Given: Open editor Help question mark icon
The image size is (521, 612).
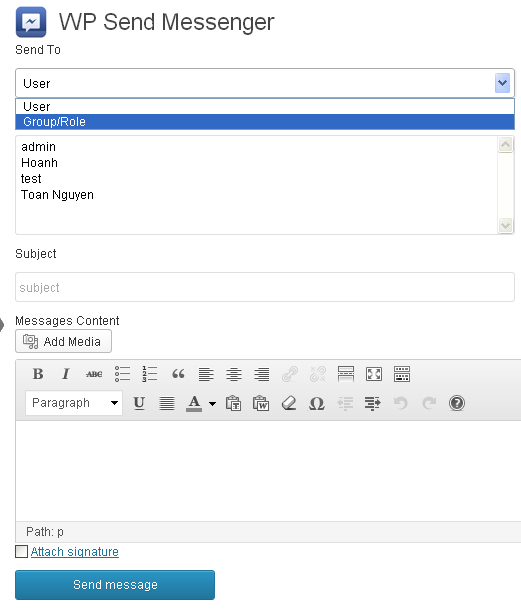Looking at the screenshot, I should pyautogui.click(x=457, y=403).
